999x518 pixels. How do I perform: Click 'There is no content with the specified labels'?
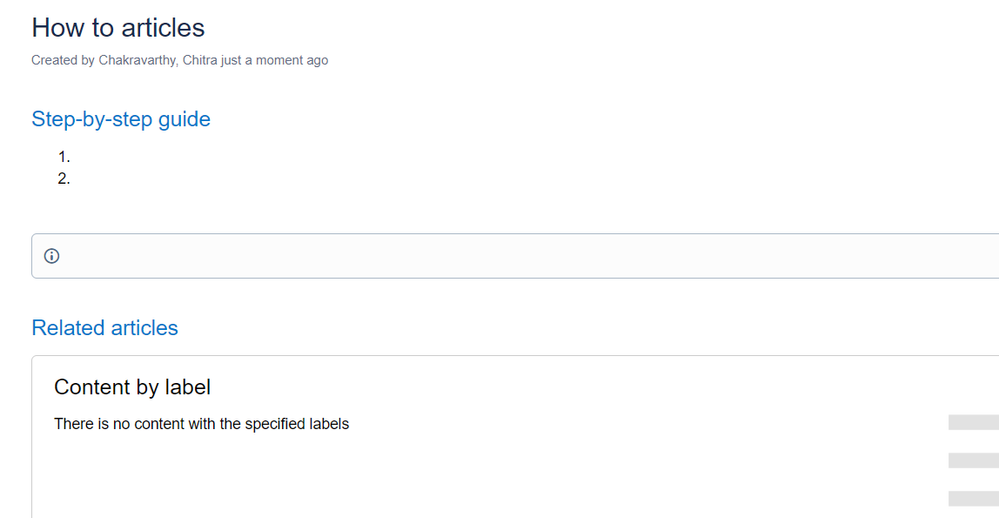[x=202, y=424]
